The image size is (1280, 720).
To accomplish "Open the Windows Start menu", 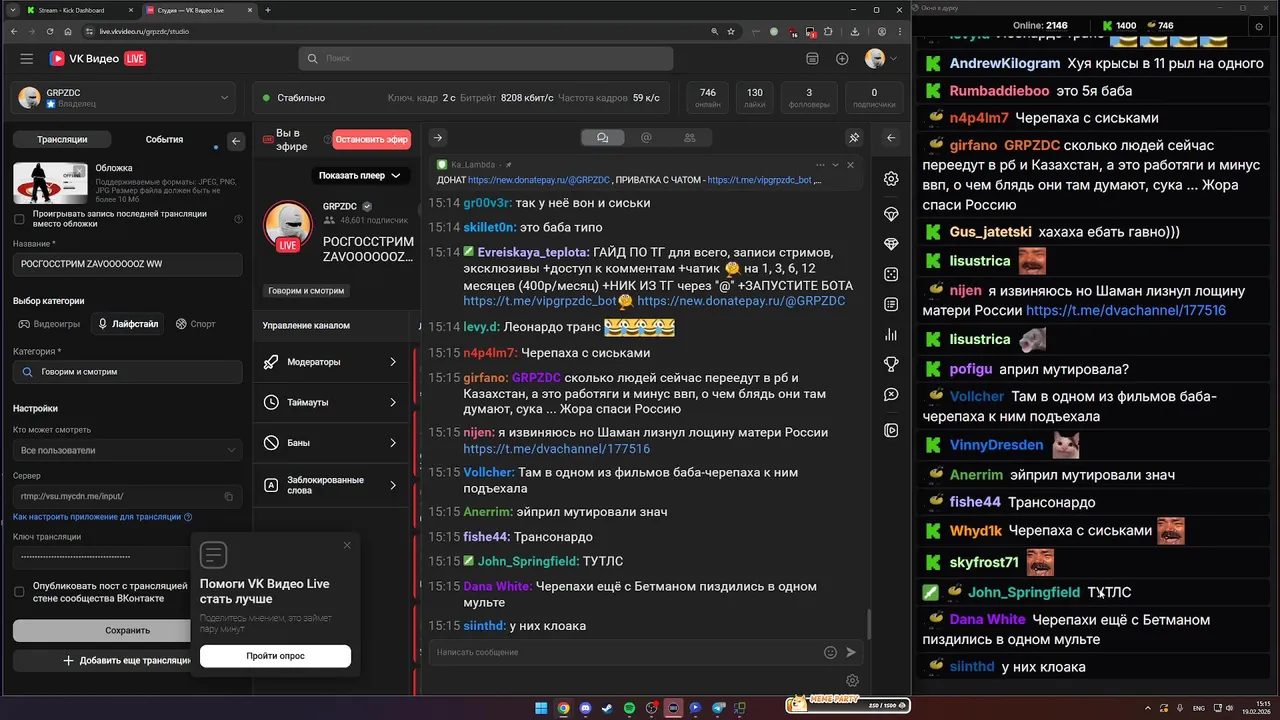I will point(541,708).
